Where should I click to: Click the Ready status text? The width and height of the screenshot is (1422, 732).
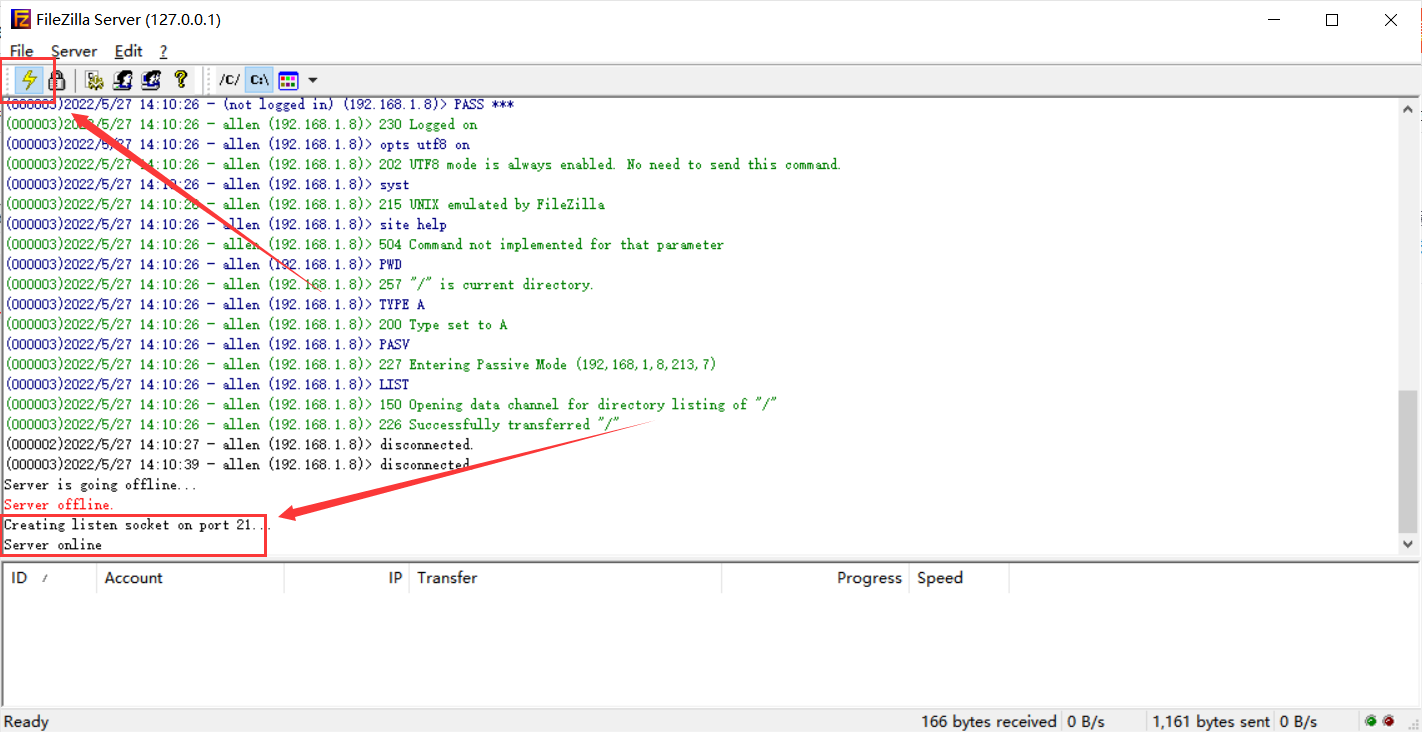pos(26,721)
